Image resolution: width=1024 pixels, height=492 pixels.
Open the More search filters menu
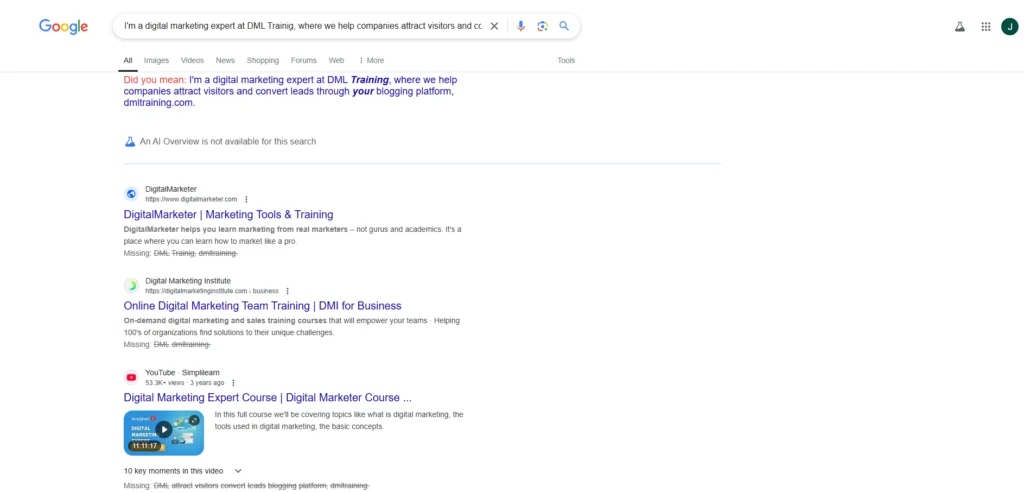tap(371, 60)
